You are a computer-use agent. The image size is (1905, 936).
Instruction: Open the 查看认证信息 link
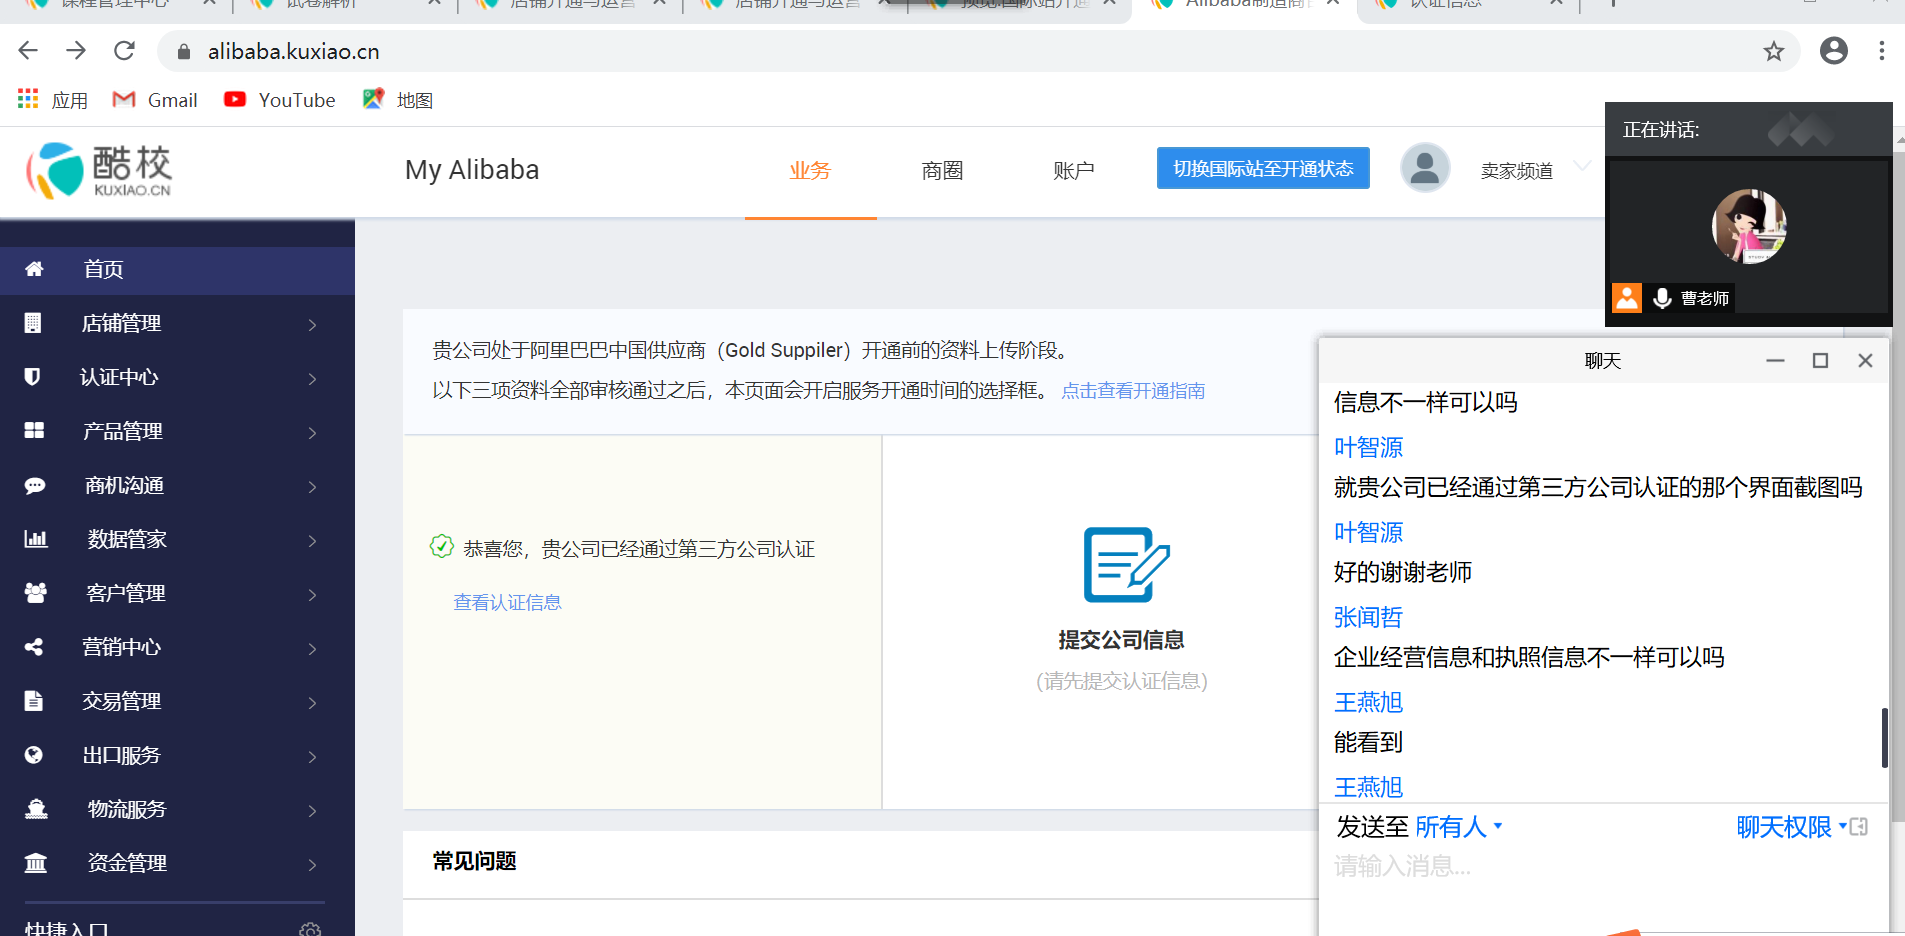click(507, 602)
